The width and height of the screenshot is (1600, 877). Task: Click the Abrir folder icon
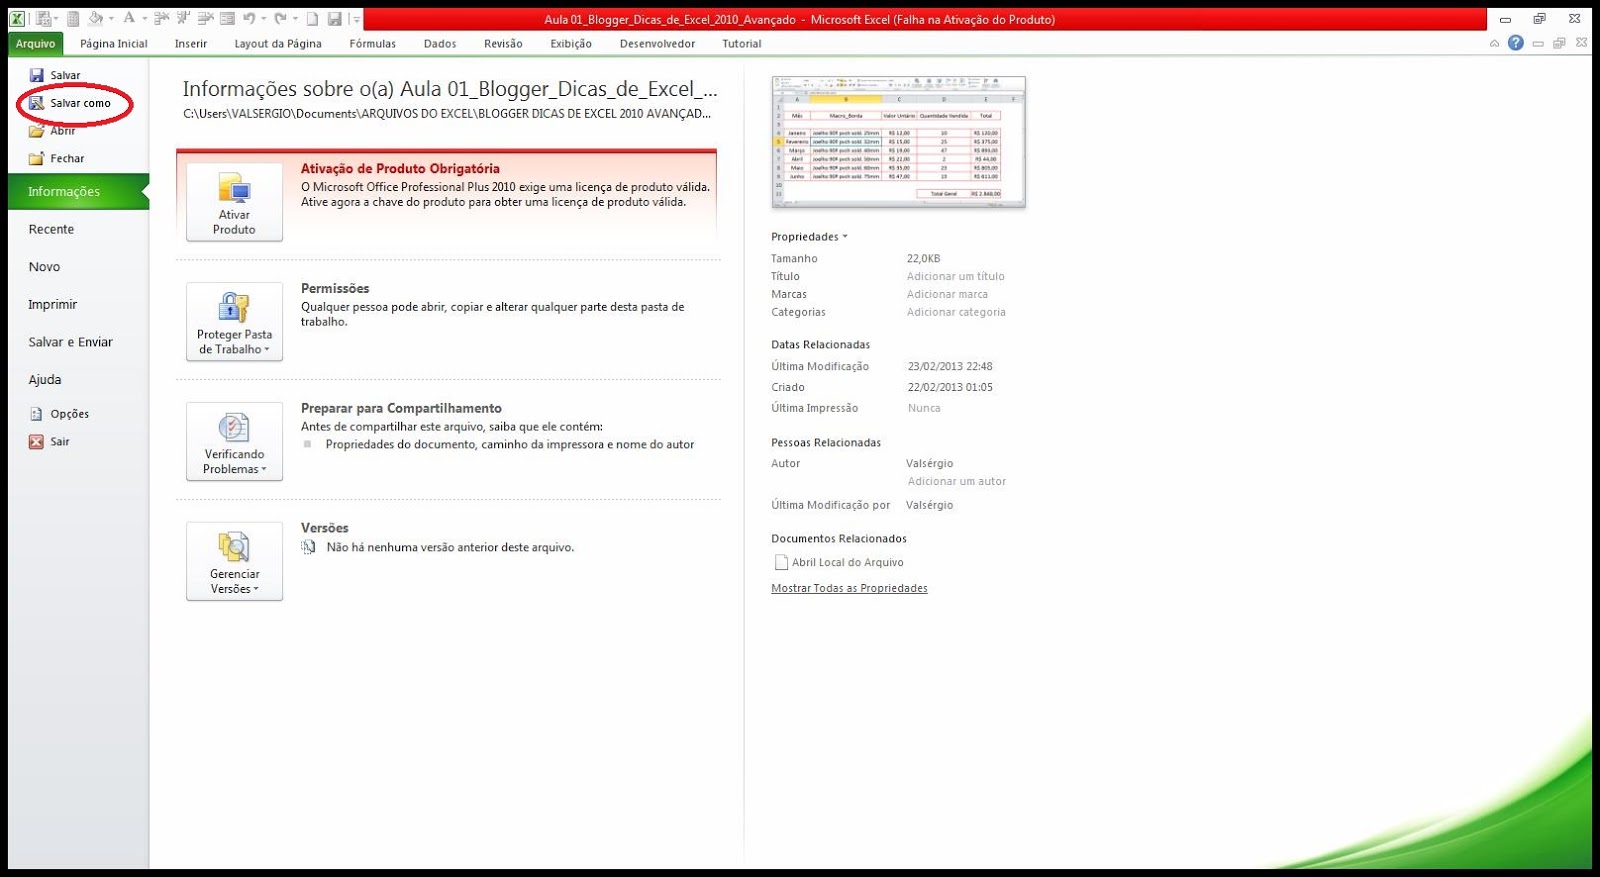click(x=36, y=131)
